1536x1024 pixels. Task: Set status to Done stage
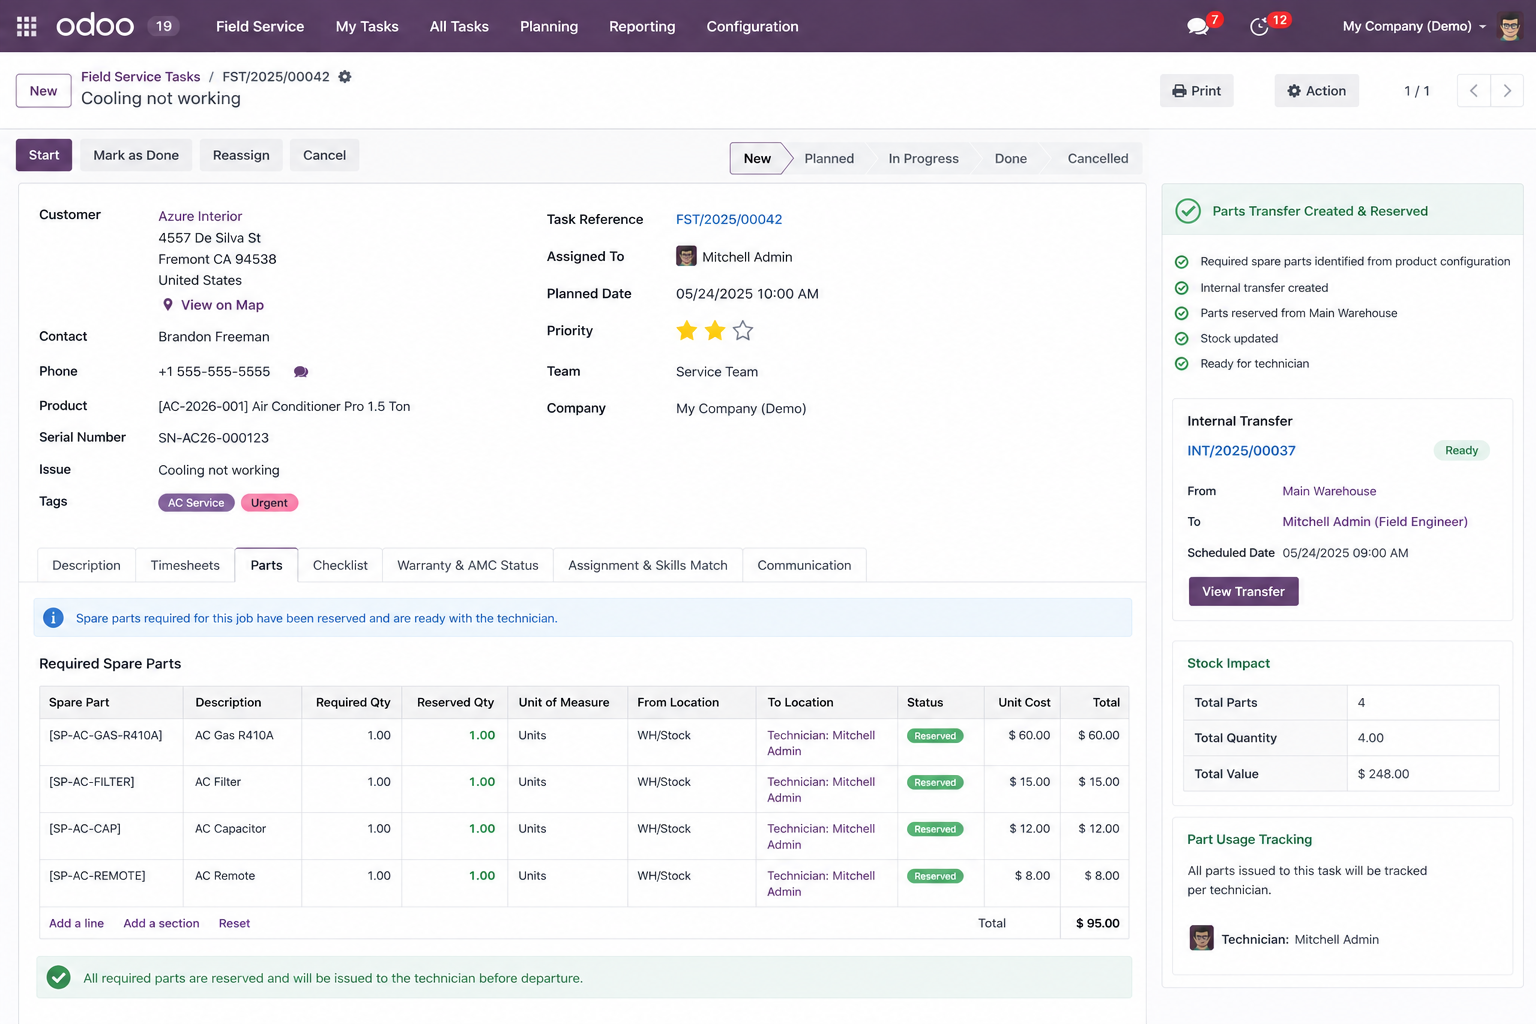pos(1010,158)
